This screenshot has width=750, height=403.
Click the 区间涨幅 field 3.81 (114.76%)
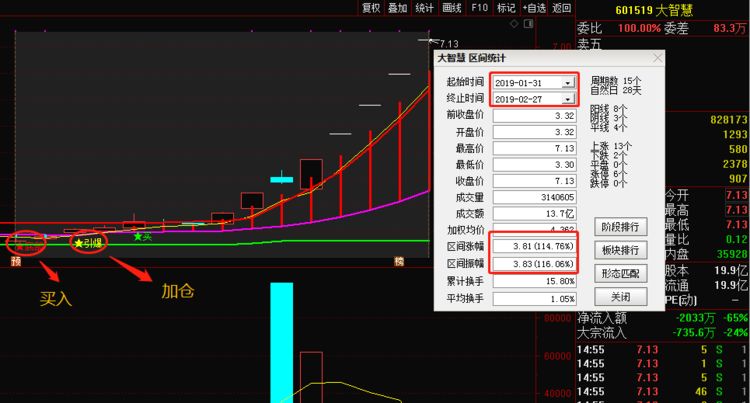point(534,246)
